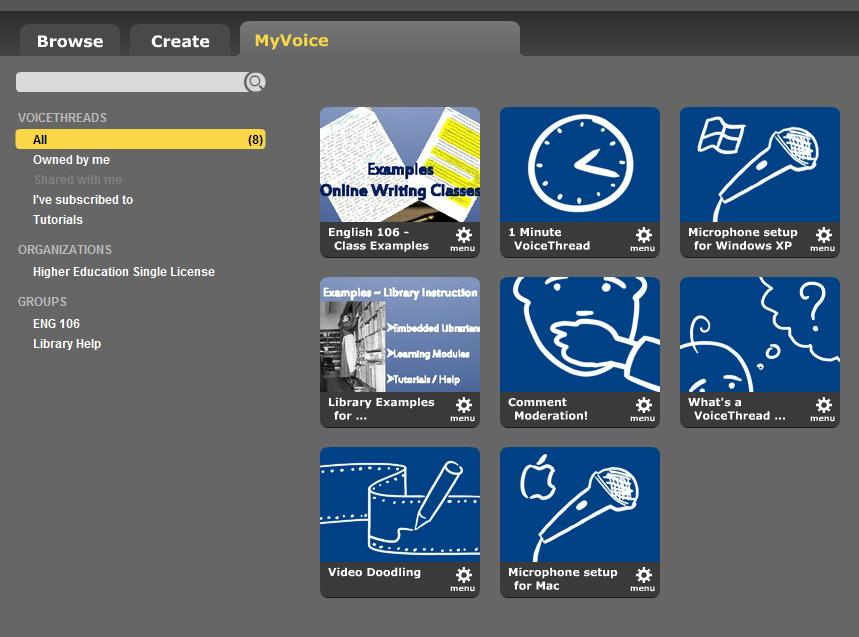The height and width of the screenshot is (637, 859).
Task: Click the 'English 106 - Class Examples' title
Action: pyautogui.click(x=379, y=239)
